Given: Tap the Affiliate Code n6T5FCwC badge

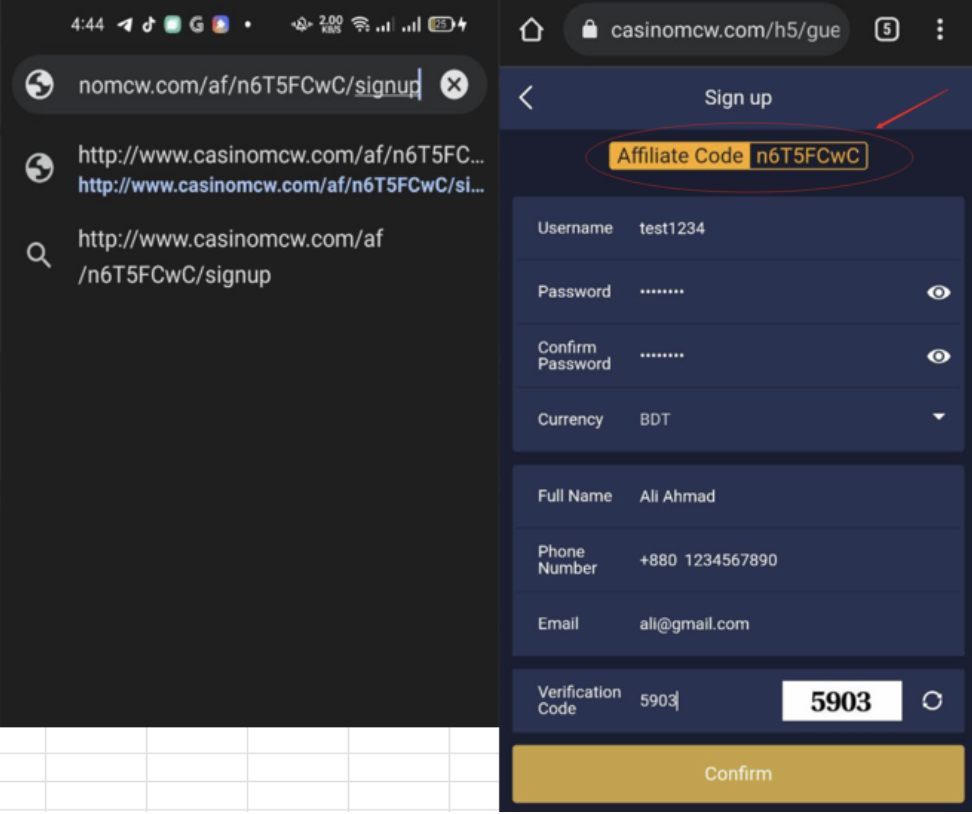Looking at the screenshot, I should pos(738,156).
